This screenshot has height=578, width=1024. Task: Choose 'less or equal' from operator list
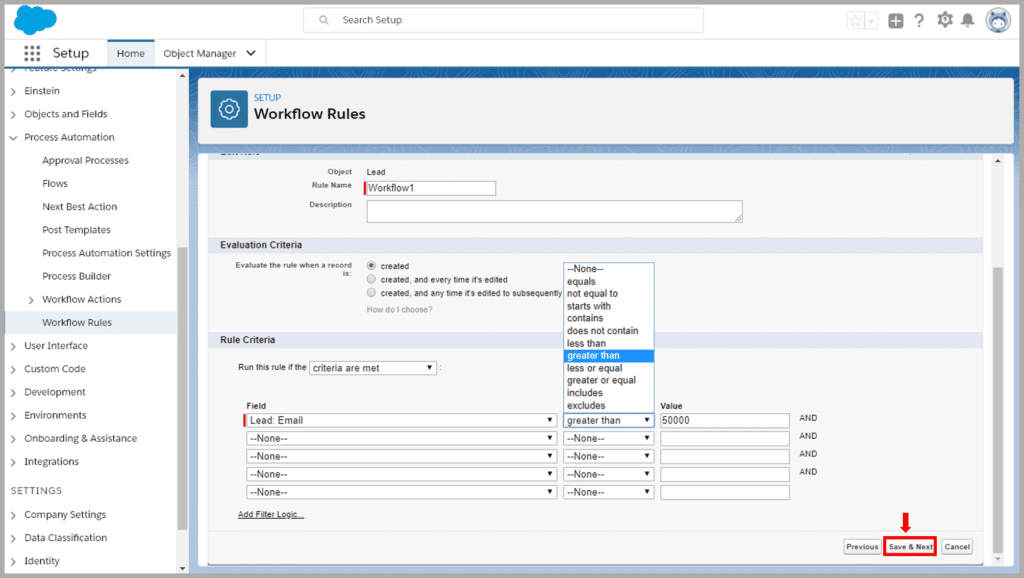pyautogui.click(x=594, y=368)
